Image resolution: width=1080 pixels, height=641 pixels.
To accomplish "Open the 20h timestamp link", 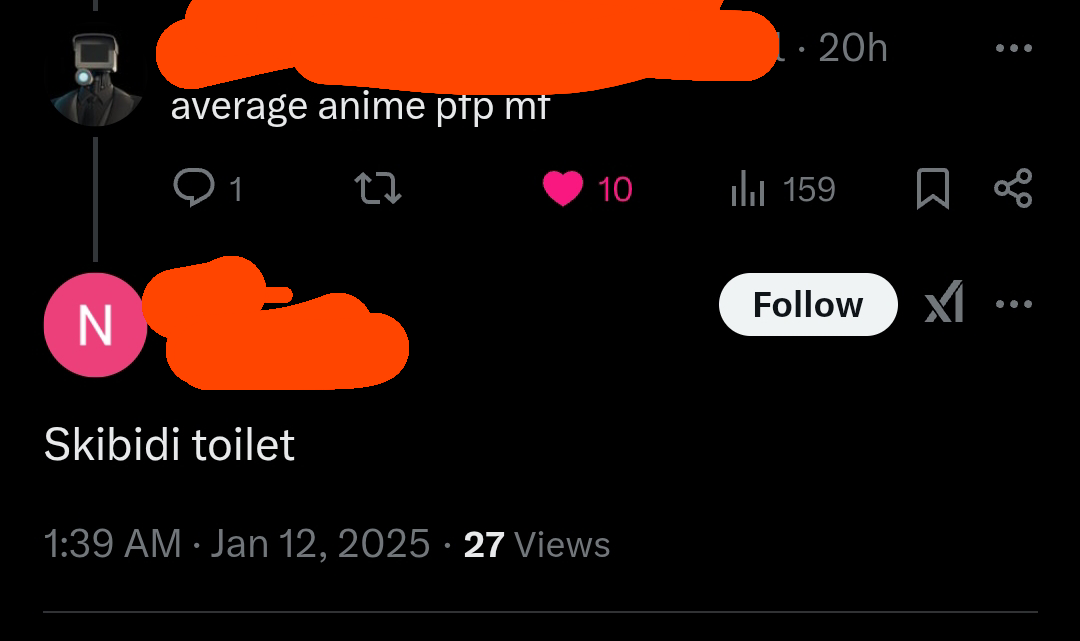I will (853, 48).
